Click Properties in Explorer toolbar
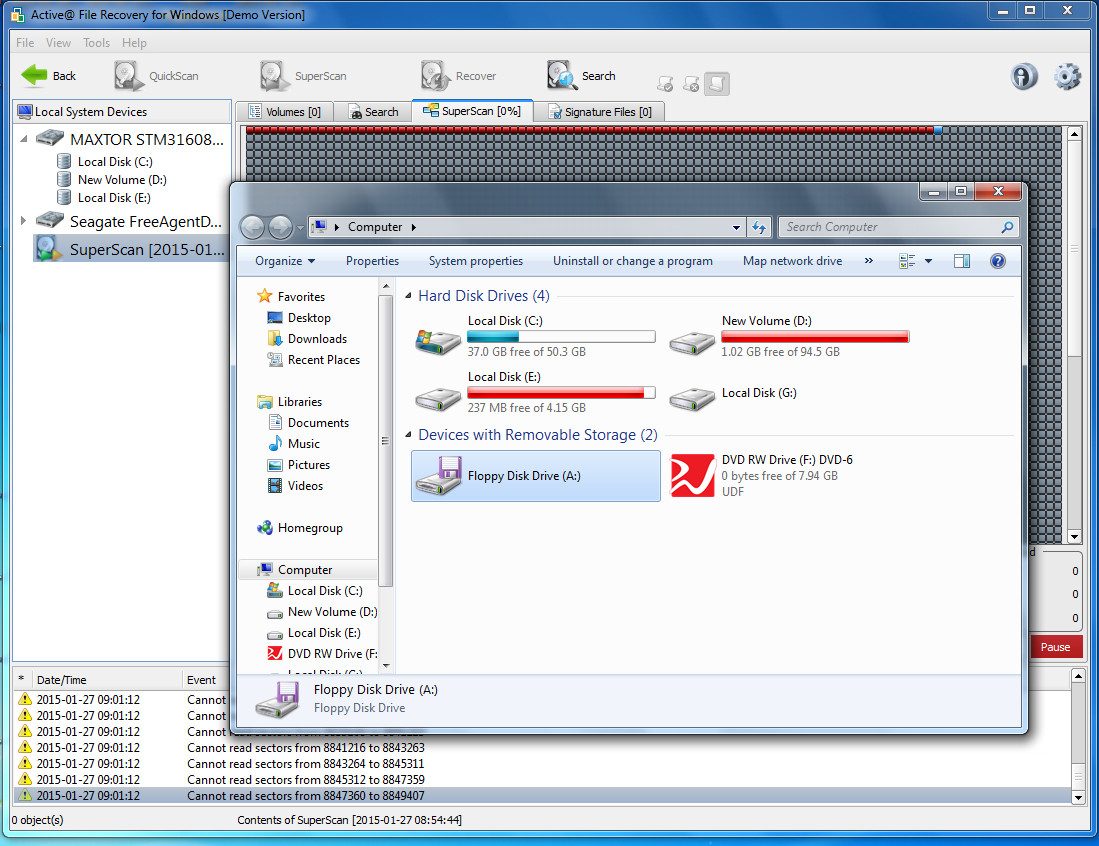This screenshot has height=846, width=1099. 372,261
